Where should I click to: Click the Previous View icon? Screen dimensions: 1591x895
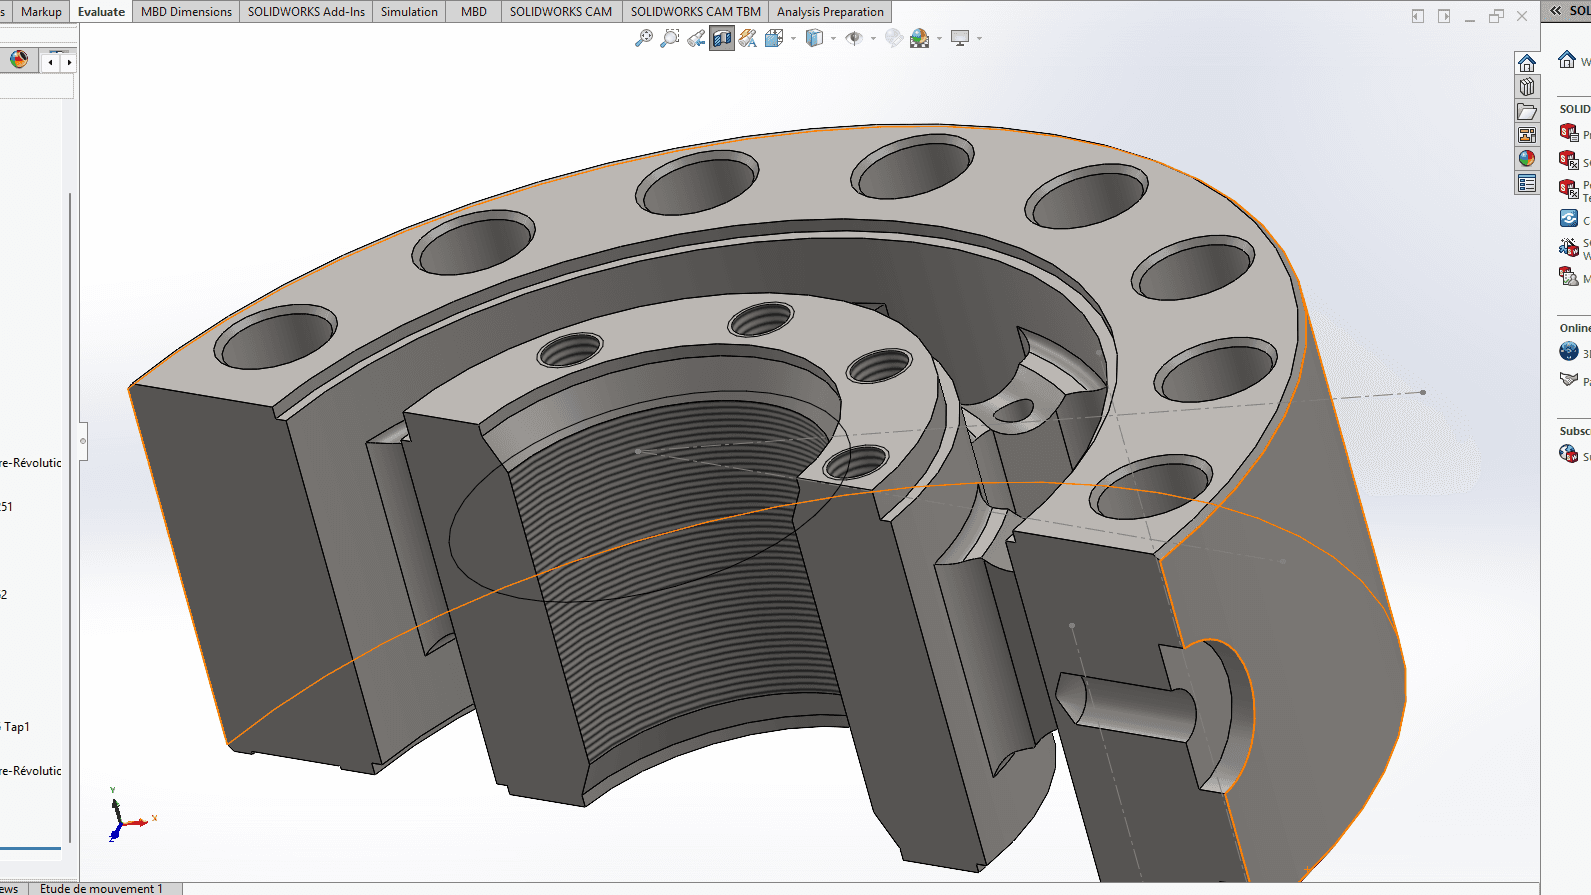pos(696,38)
